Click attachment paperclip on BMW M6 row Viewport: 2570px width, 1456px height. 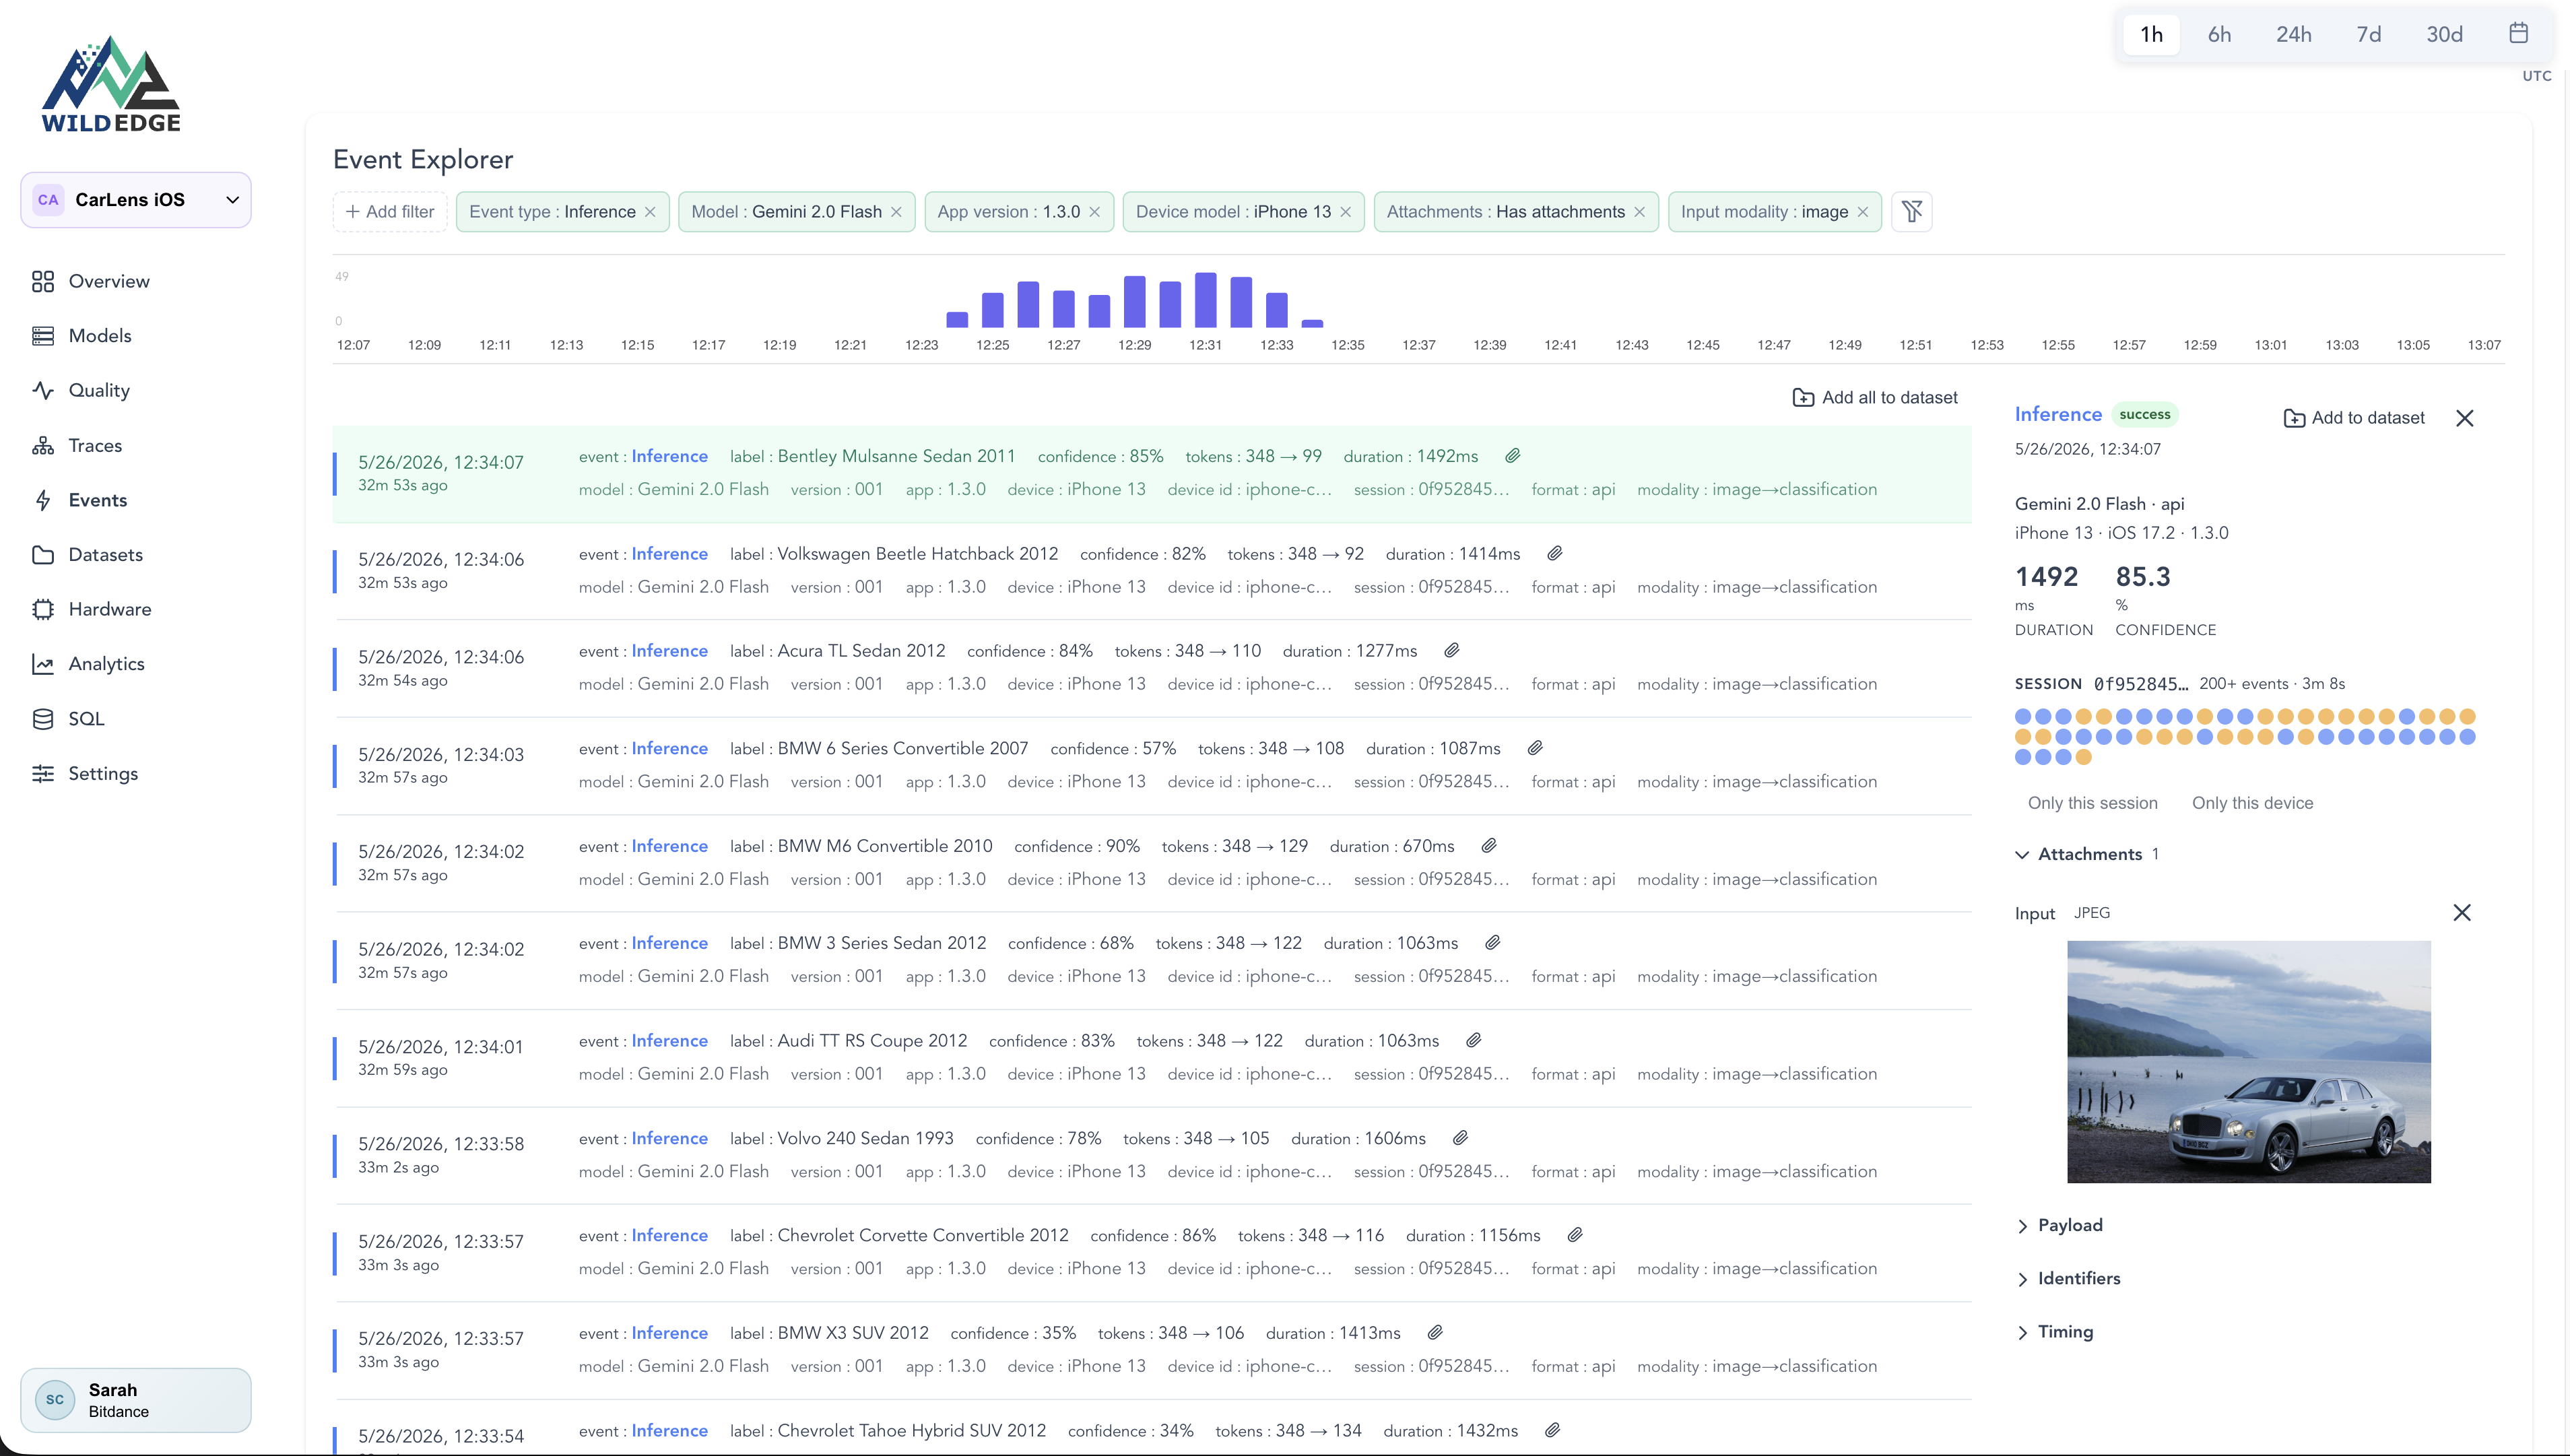pos(1489,846)
